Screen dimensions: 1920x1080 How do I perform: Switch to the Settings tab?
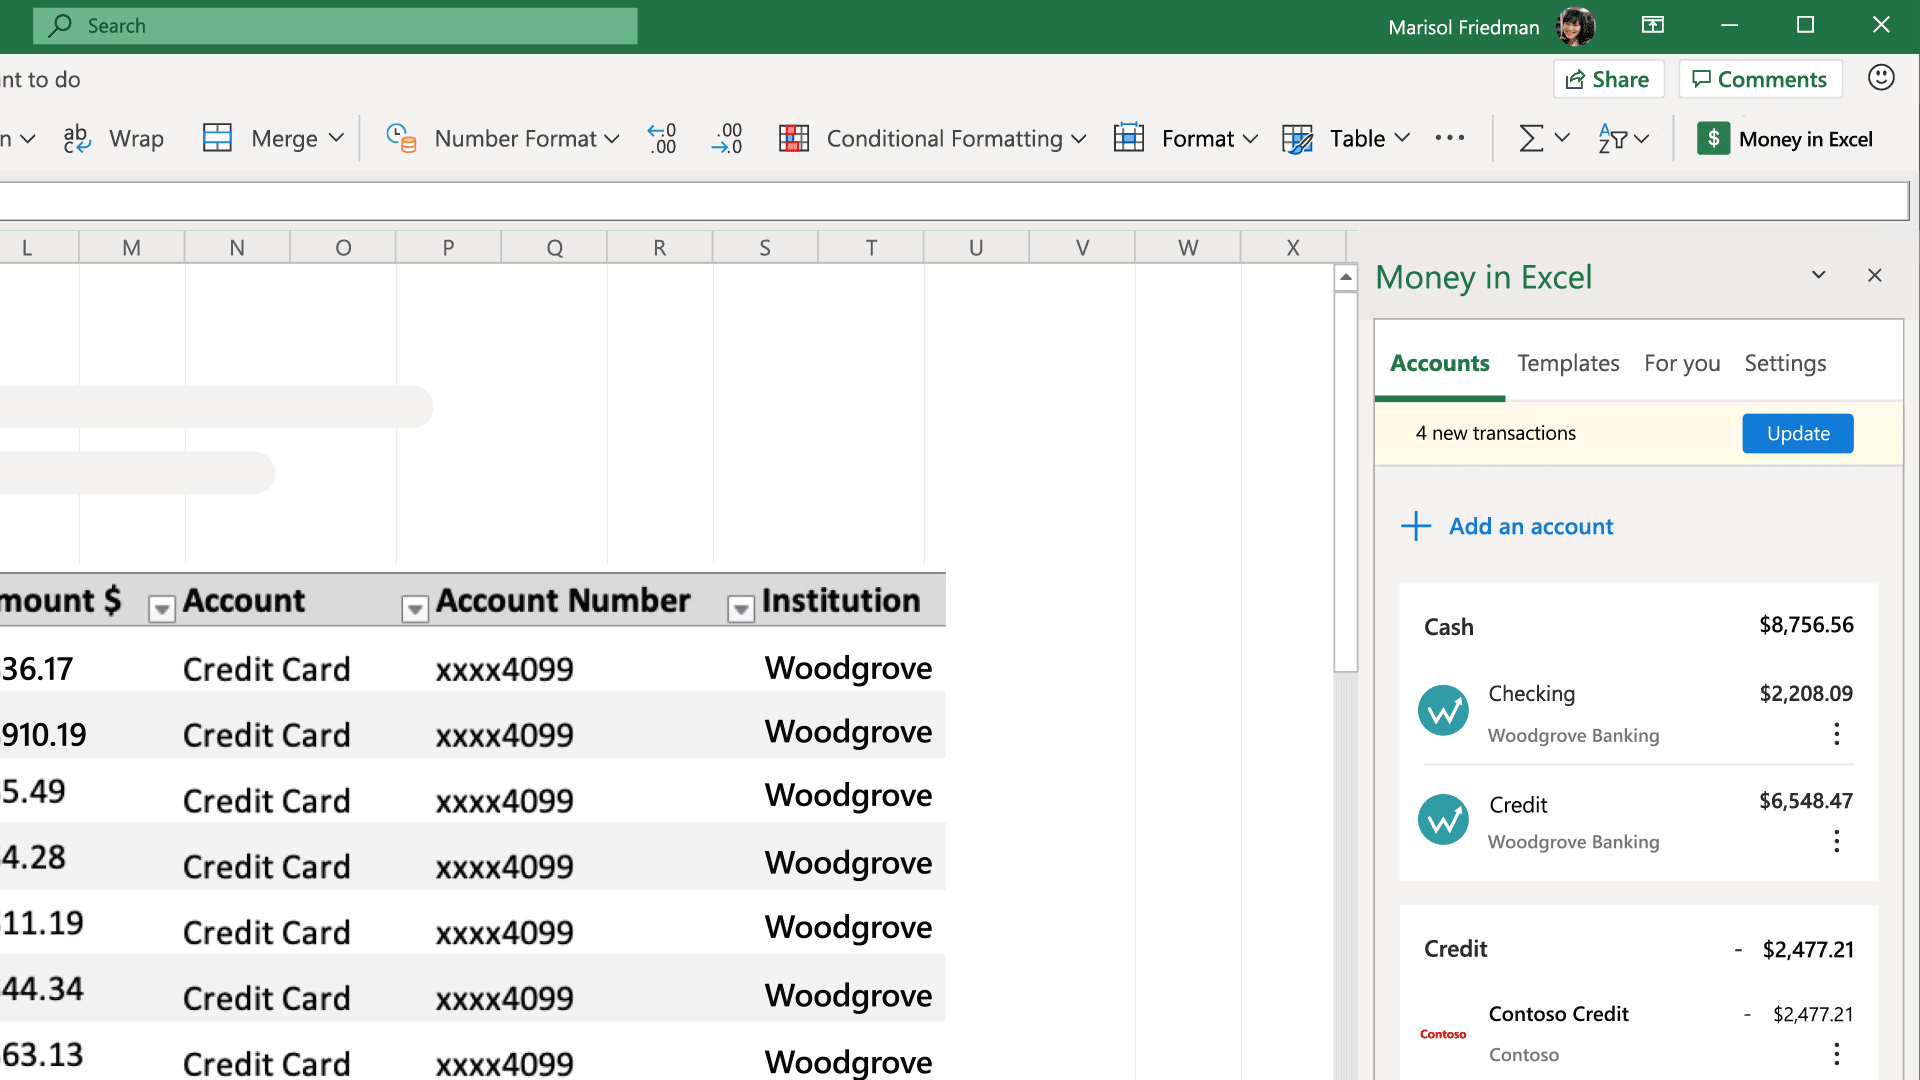[x=1787, y=363]
